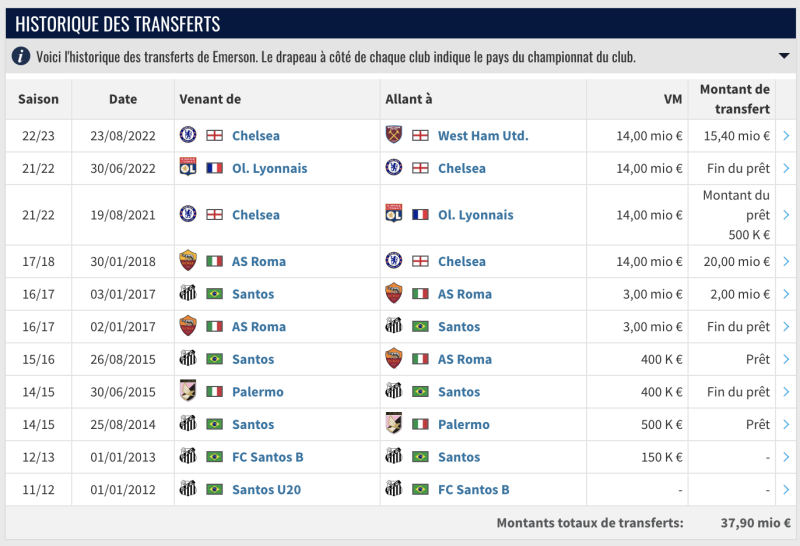The width and height of the screenshot is (800, 546).
Task: Open the FC Santos B destination link
Action: pyautogui.click(x=474, y=489)
